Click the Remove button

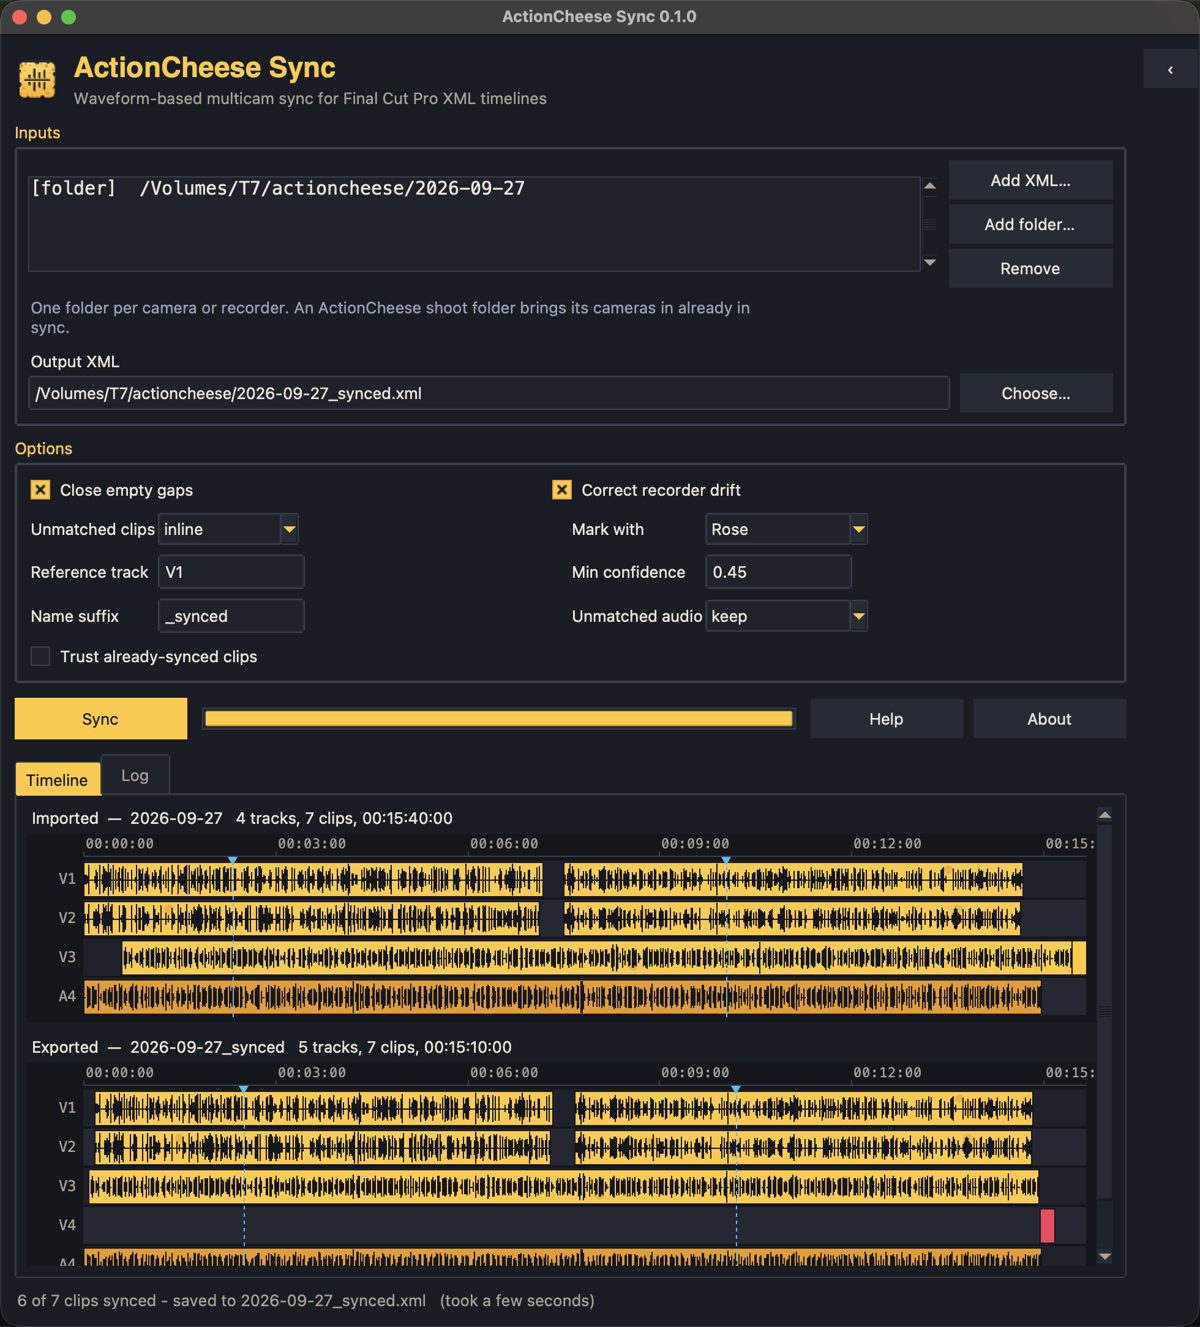1030,268
